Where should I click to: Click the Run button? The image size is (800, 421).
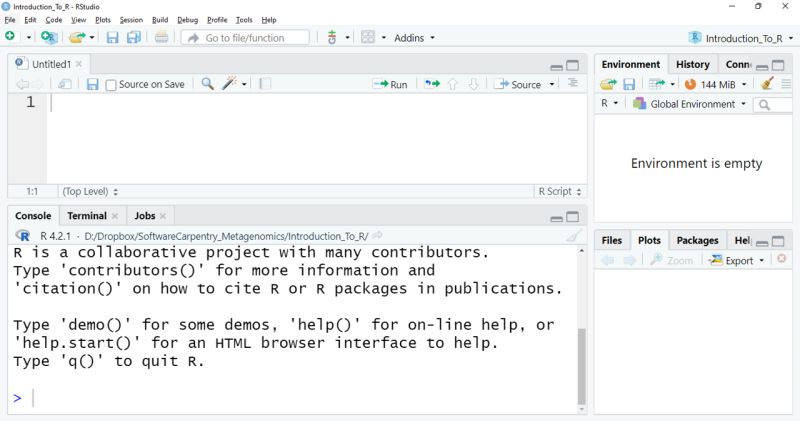pos(390,84)
